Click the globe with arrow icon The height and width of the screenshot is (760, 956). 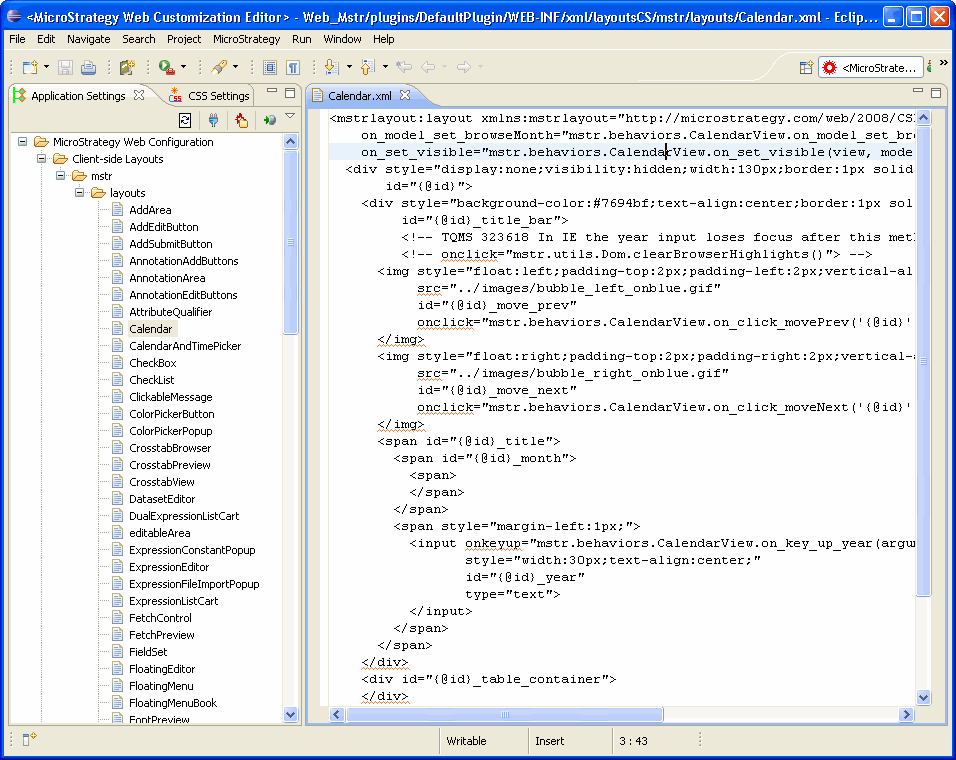pos(269,120)
